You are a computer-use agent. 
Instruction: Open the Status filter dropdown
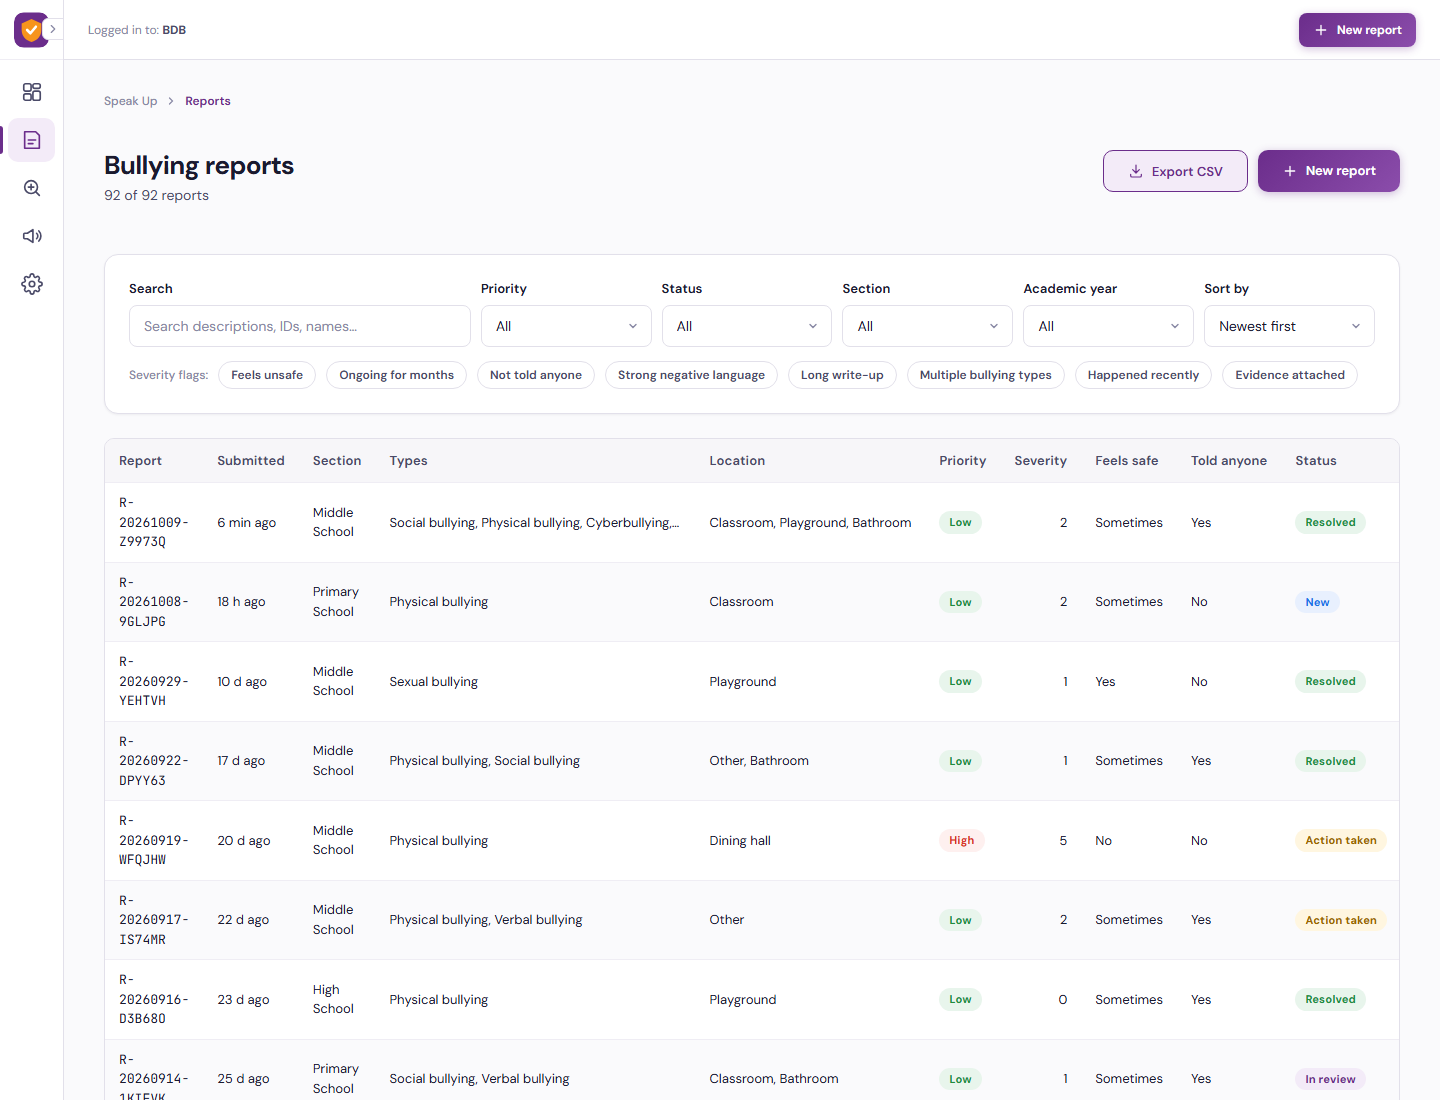pos(747,326)
